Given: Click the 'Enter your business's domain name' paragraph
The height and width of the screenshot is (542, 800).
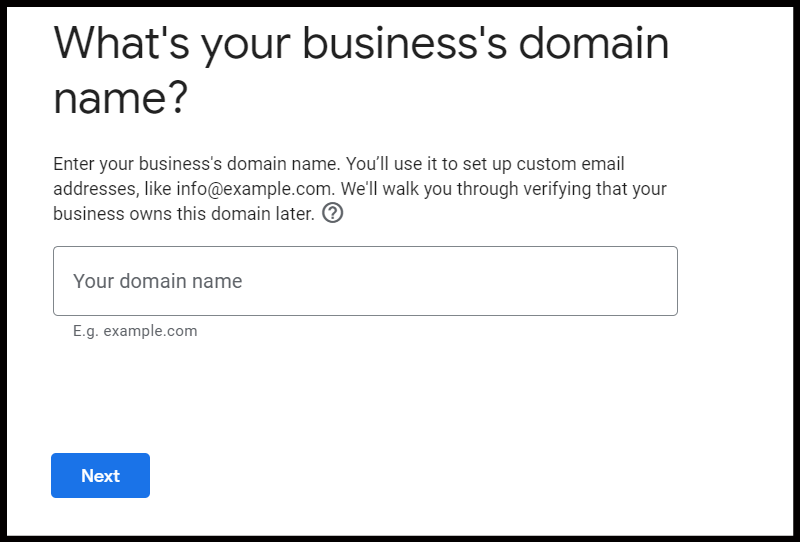Looking at the screenshot, I should click(360, 189).
